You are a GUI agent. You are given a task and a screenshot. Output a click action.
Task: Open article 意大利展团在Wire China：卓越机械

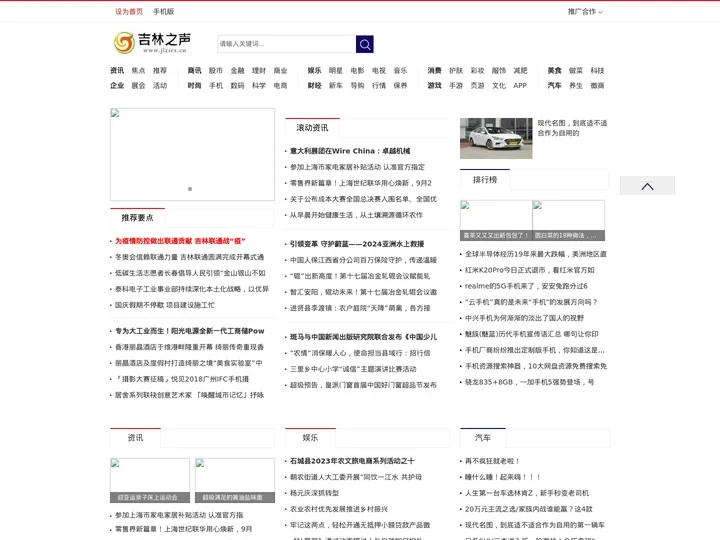[x=350, y=151]
